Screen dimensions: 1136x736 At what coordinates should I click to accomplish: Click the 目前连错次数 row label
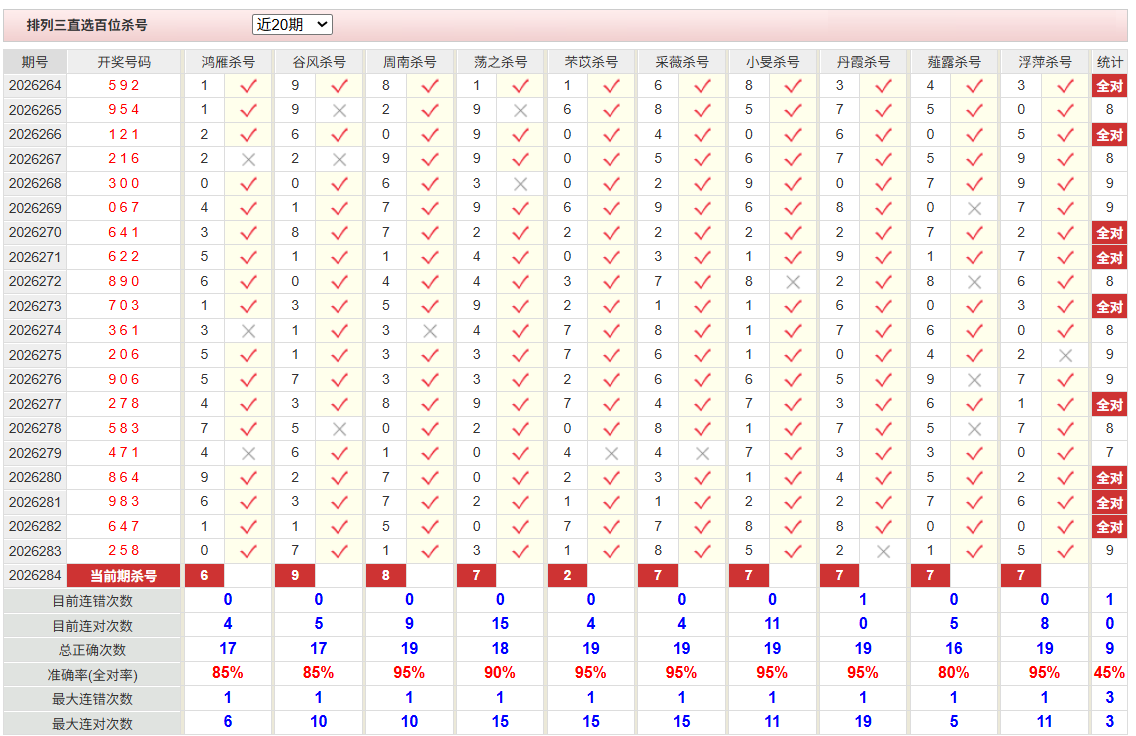coord(92,601)
